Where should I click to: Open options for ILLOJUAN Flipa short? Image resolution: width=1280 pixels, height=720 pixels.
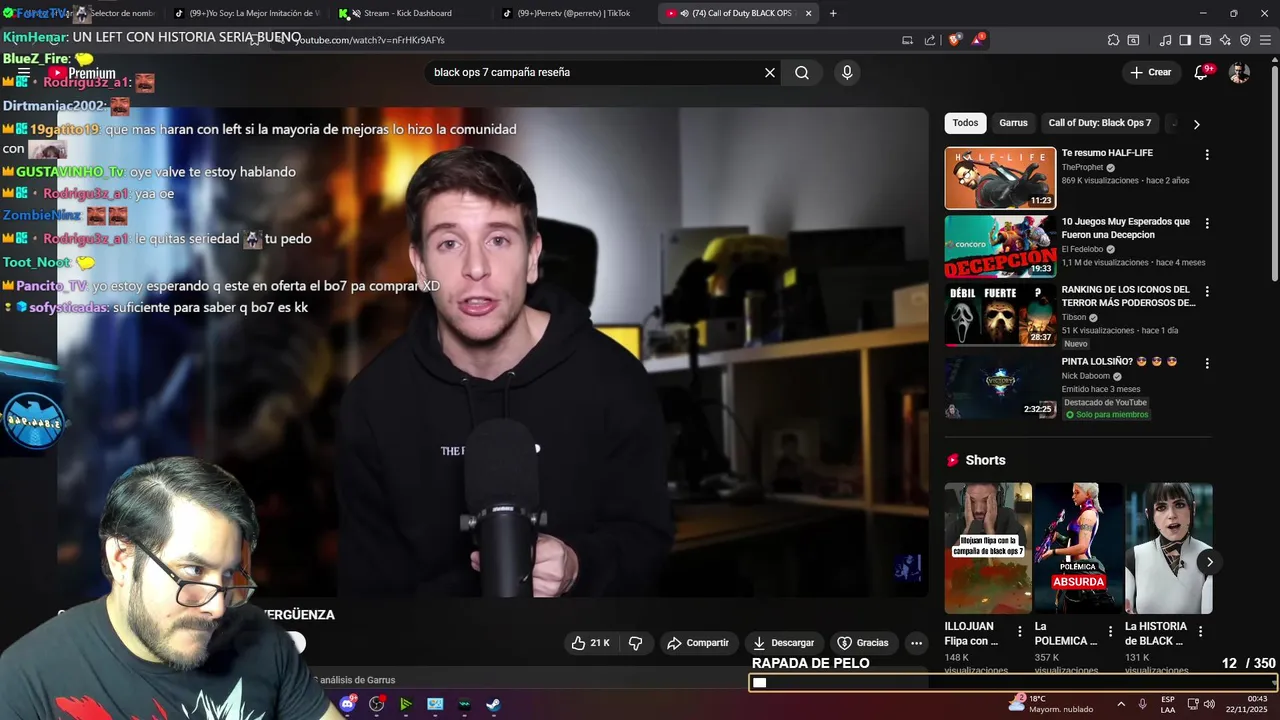point(1020,632)
